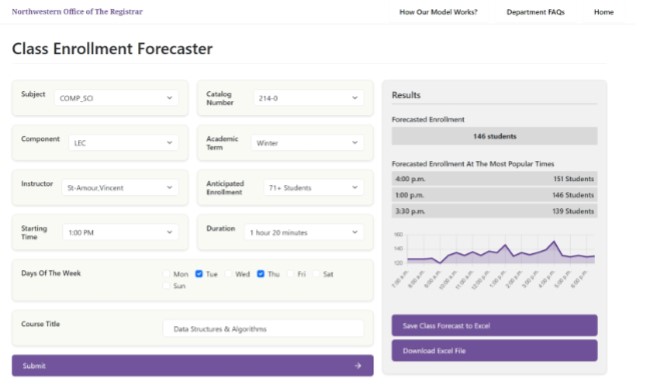
Task: Open the Starting Time dropdown
Action: 121,232
